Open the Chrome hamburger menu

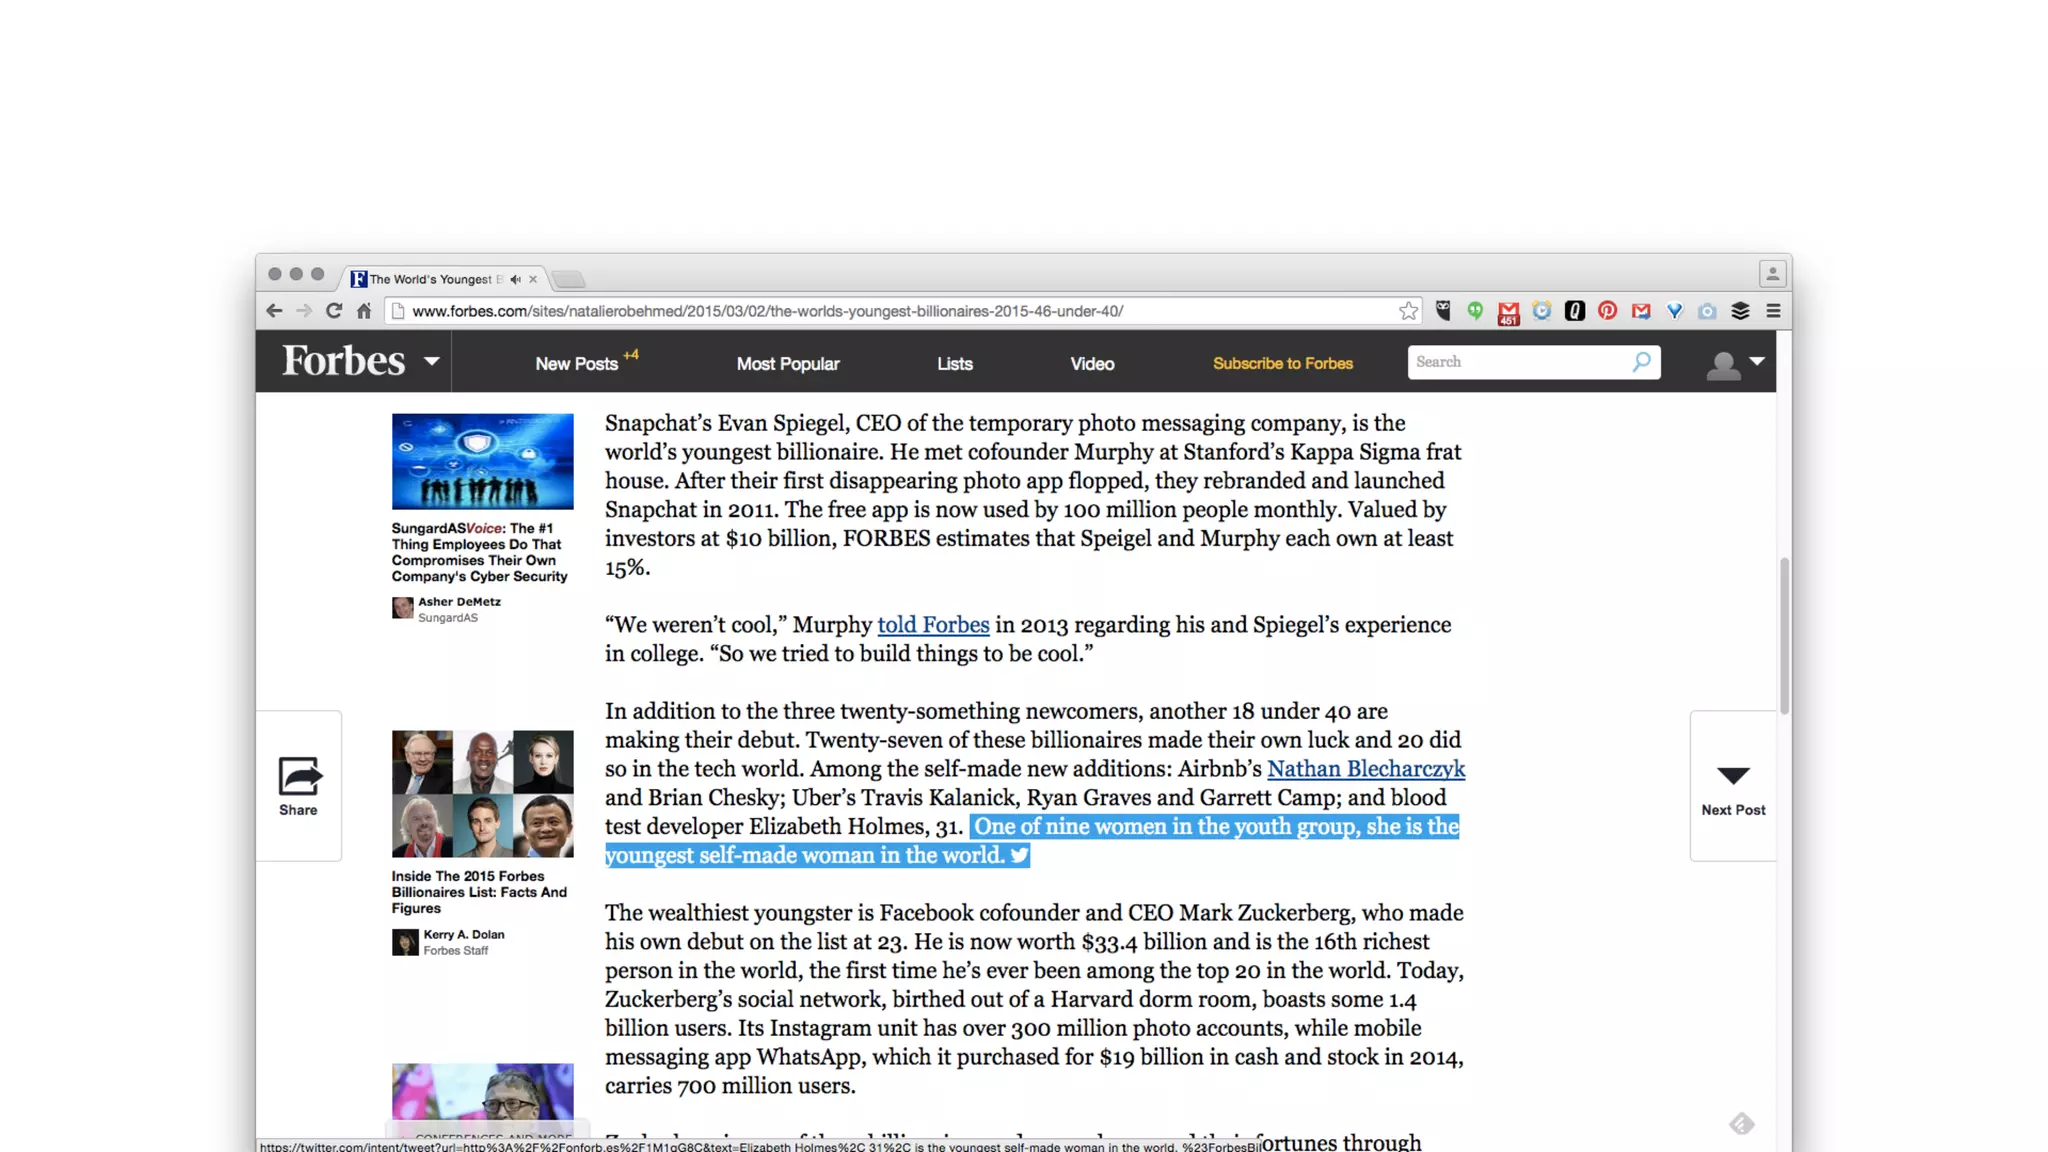[x=1773, y=311]
